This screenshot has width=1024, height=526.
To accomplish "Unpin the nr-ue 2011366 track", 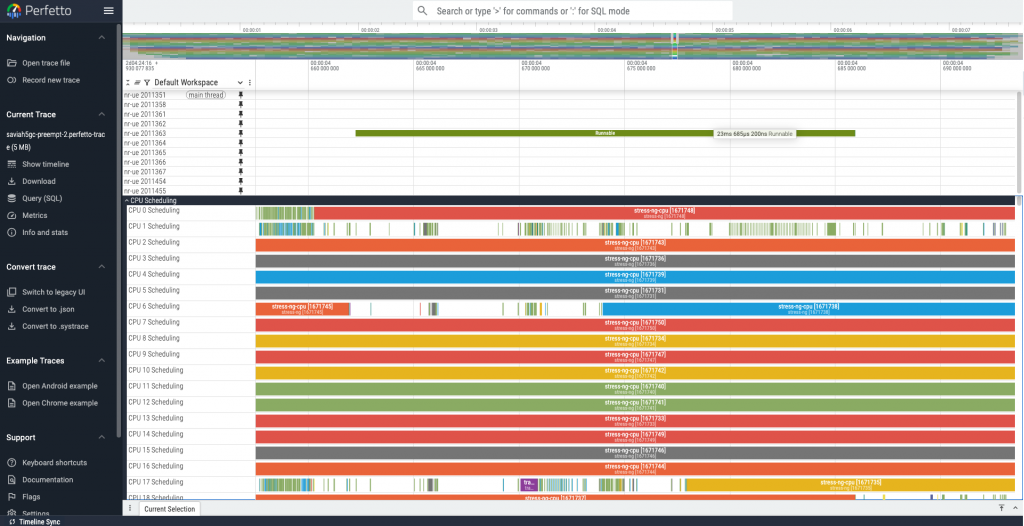I will [240, 162].
